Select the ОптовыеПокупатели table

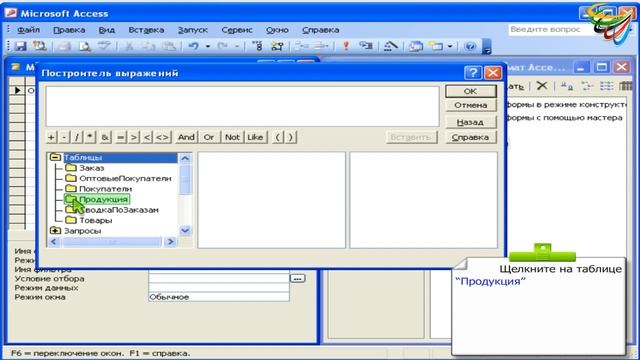click(119, 178)
